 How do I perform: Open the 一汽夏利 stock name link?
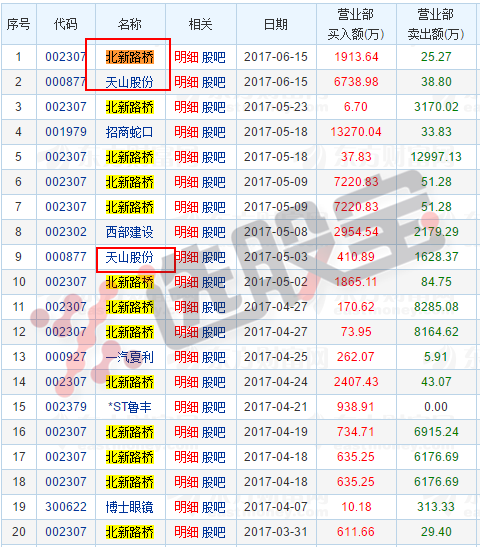click(129, 357)
